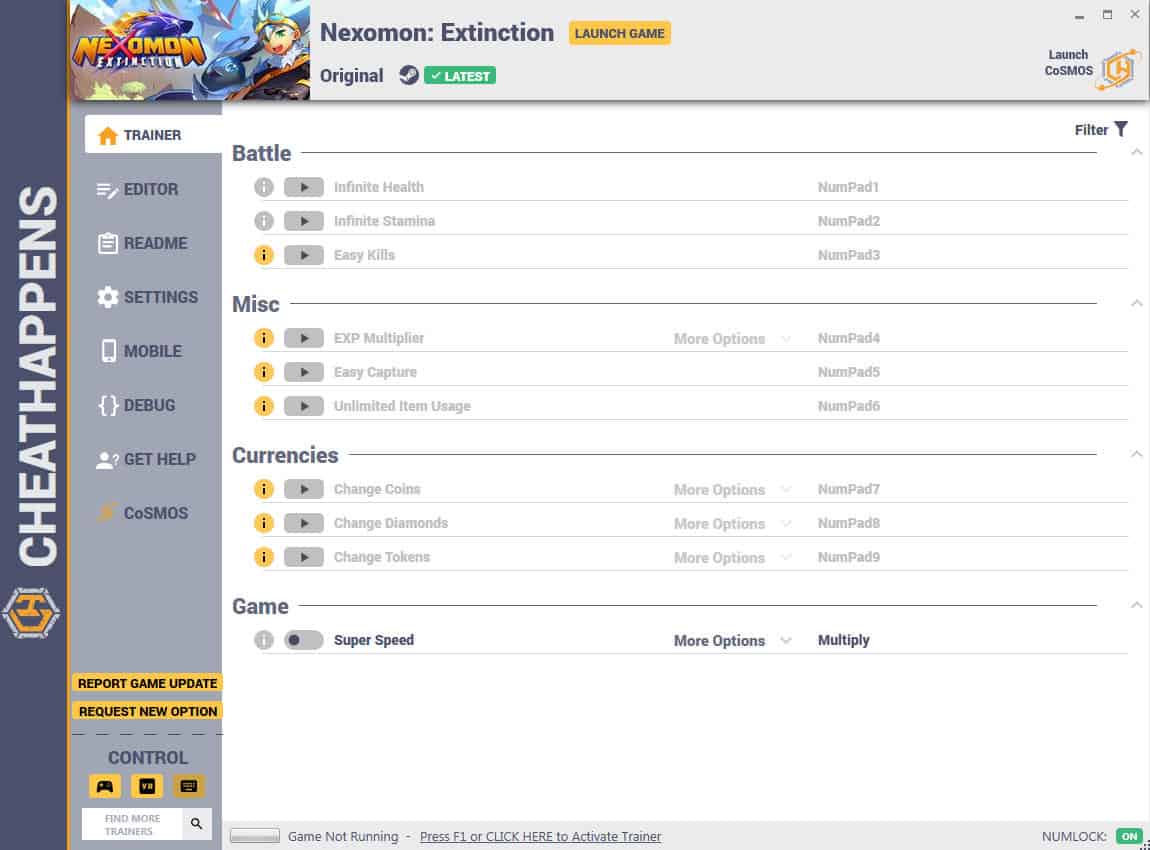Show info icon for EXP Multiplier
The height and width of the screenshot is (850, 1150).
(x=263, y=338)
